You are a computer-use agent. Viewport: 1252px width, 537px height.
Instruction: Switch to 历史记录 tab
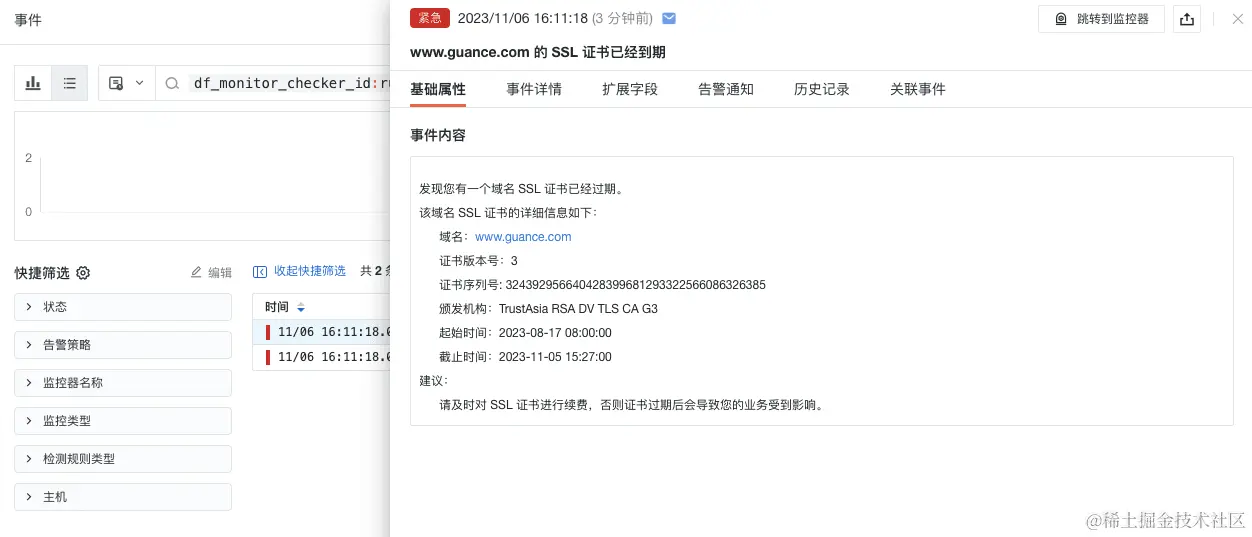pyautogui.click(x=822, y=89)
